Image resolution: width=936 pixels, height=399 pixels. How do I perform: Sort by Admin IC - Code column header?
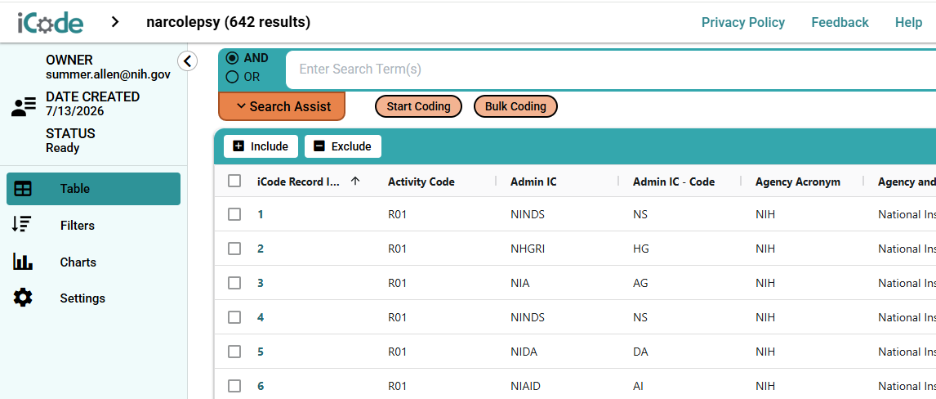click(674, 182)
